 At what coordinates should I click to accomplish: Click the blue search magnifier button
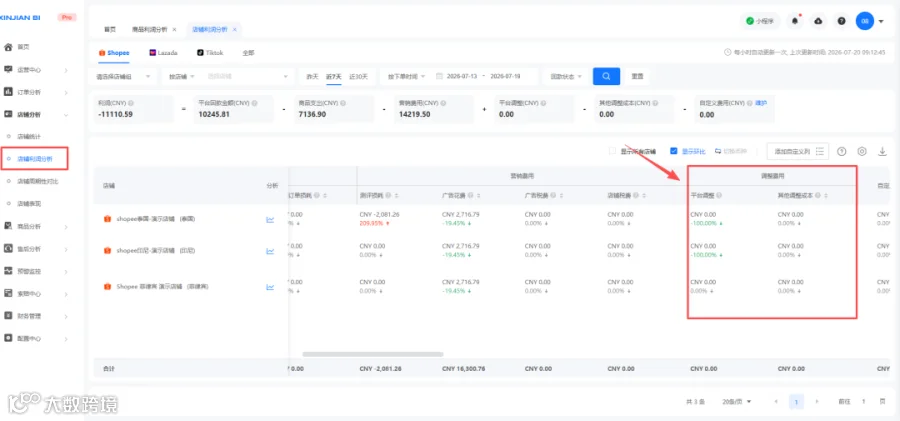tap(606, 76)
